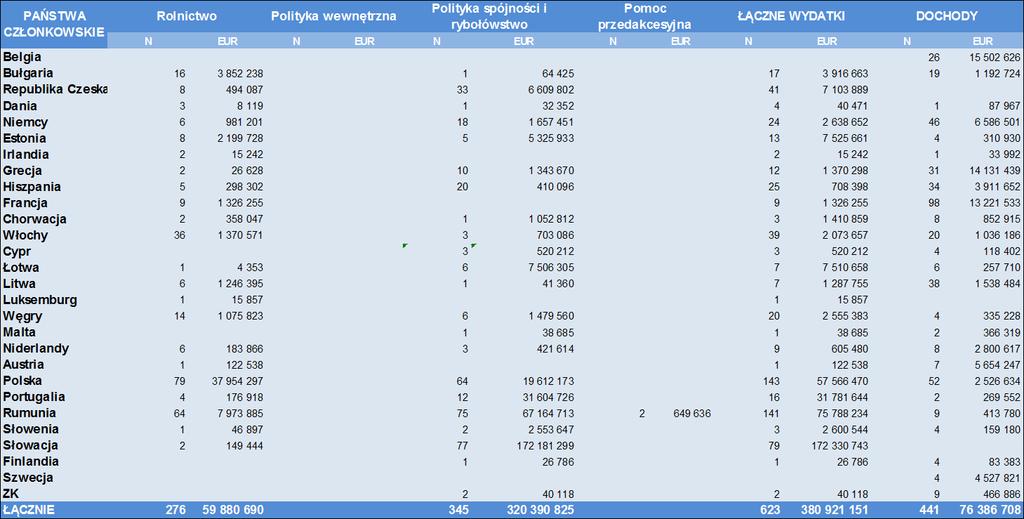The image size is (1024, 519).
Task: Click the PAŃSTWA CZŁONKOWSKIE header cell
Action: pyautogui.click(x=54, y=24)
